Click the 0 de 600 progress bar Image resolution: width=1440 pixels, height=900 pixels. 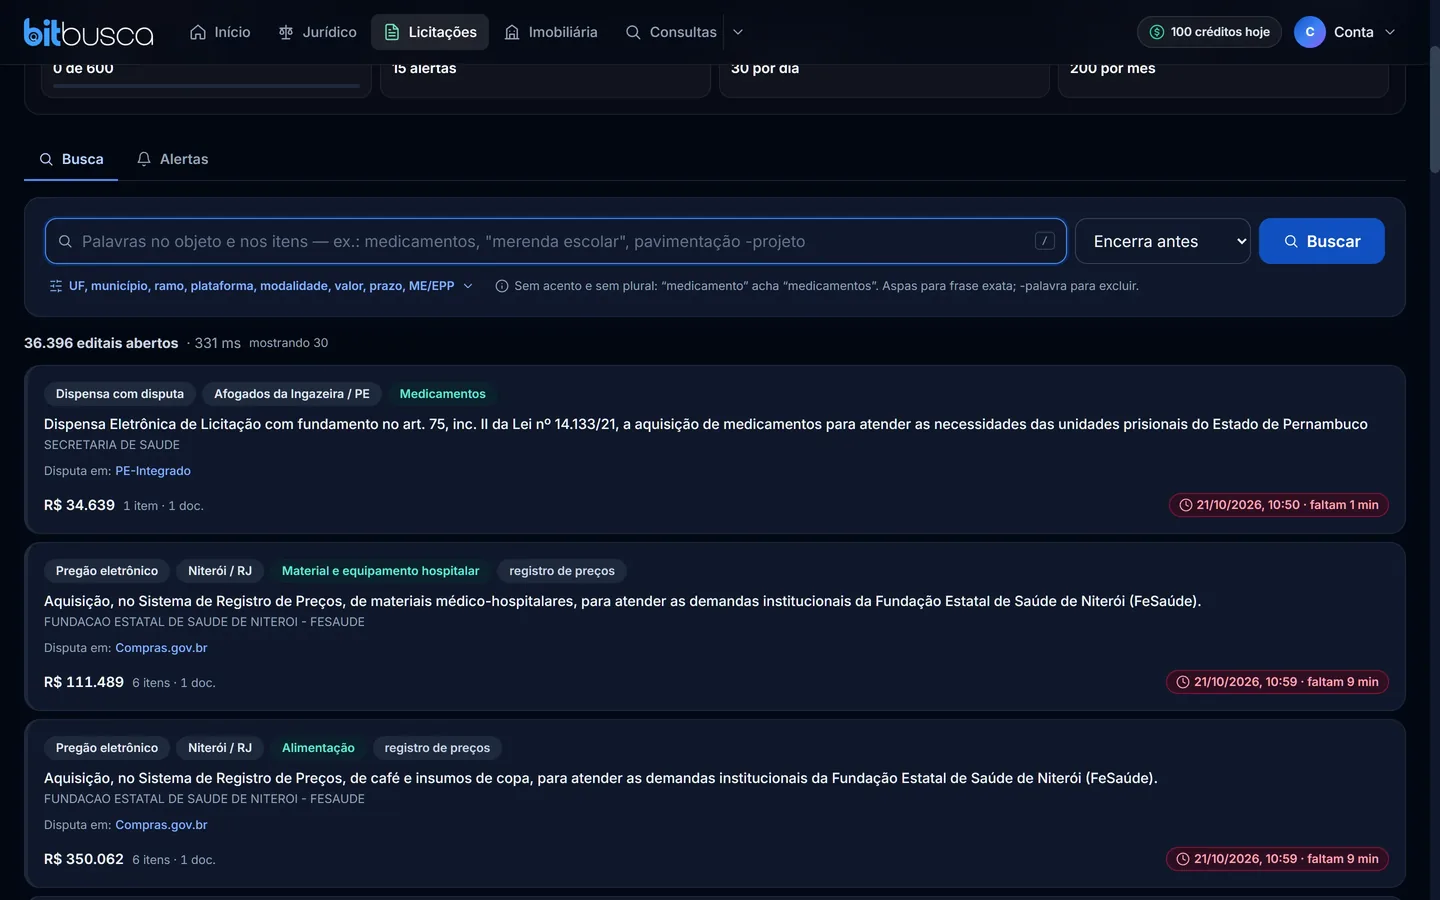tap(206, 86)
